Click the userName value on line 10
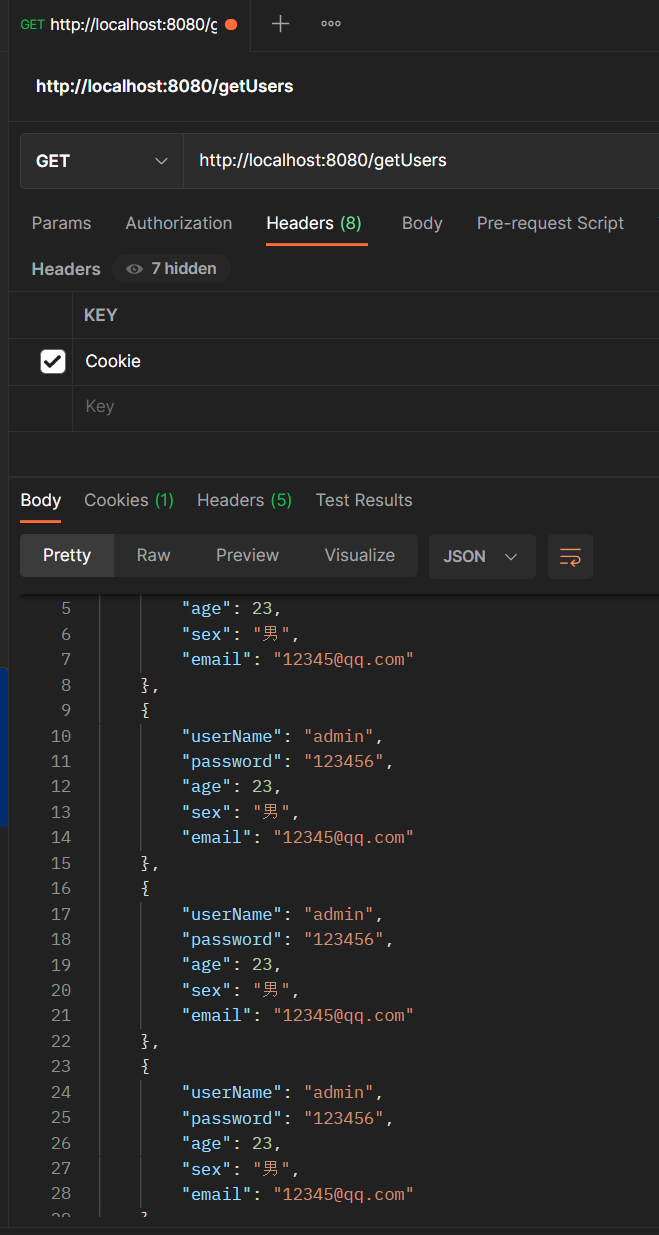The image size is (659, 1235). [x=339, y=737]
